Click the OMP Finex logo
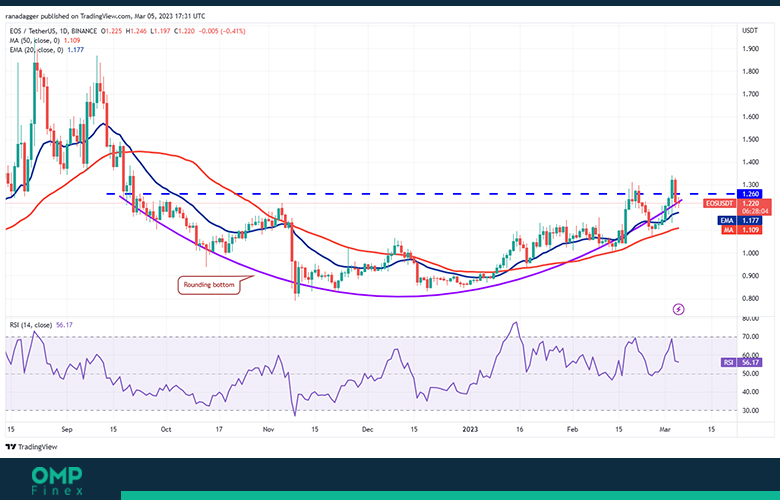This screenshot has width=780, height=500. point(57,481)
